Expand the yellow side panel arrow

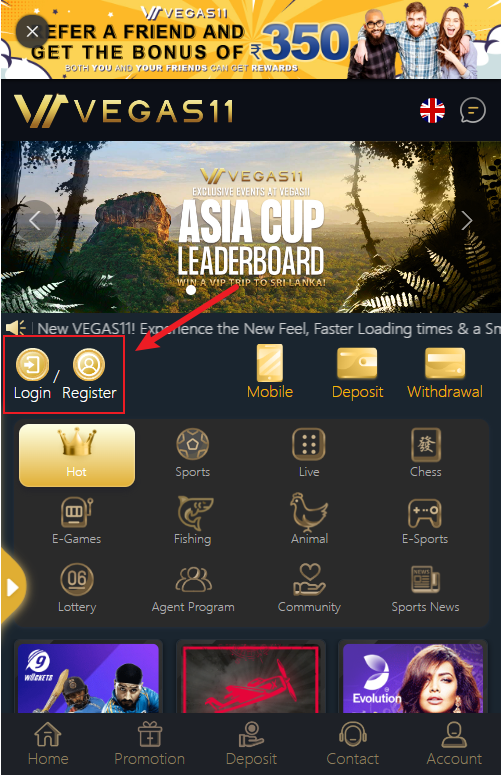coord(12,587)
